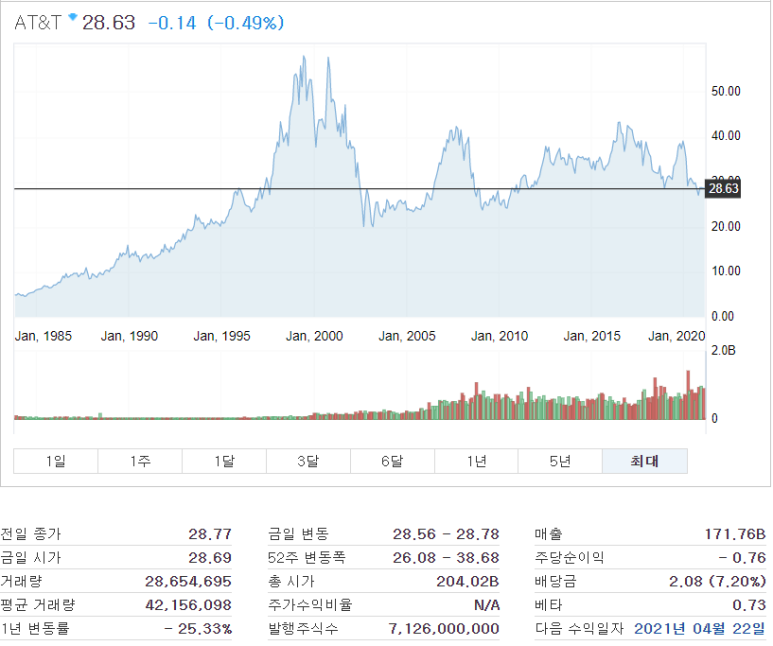
Task: Select the 6달 time range tab
Action: click(392, 461)
